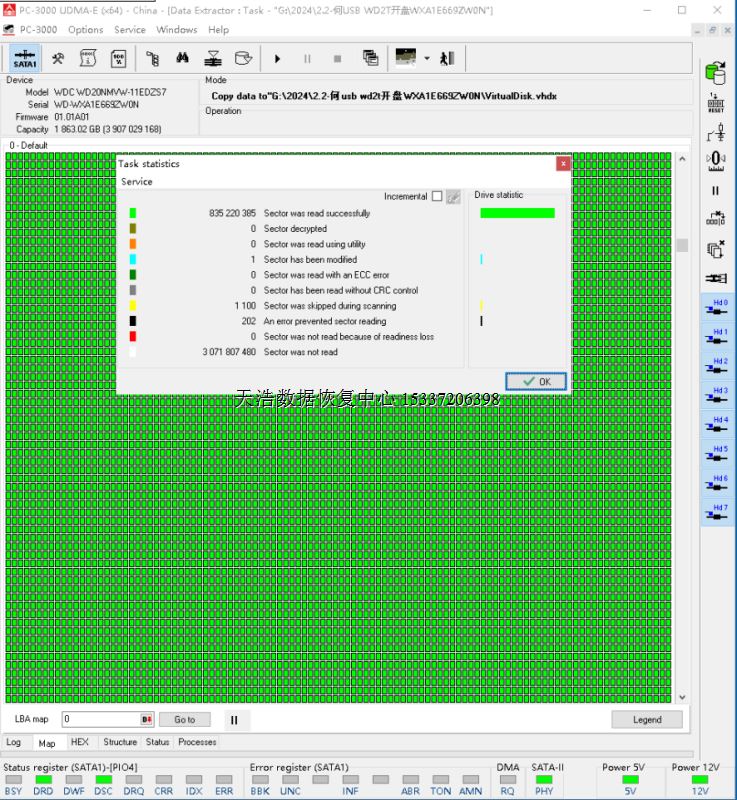
Task: Switch to the HEX tab
Action: [x=80, y=742]
